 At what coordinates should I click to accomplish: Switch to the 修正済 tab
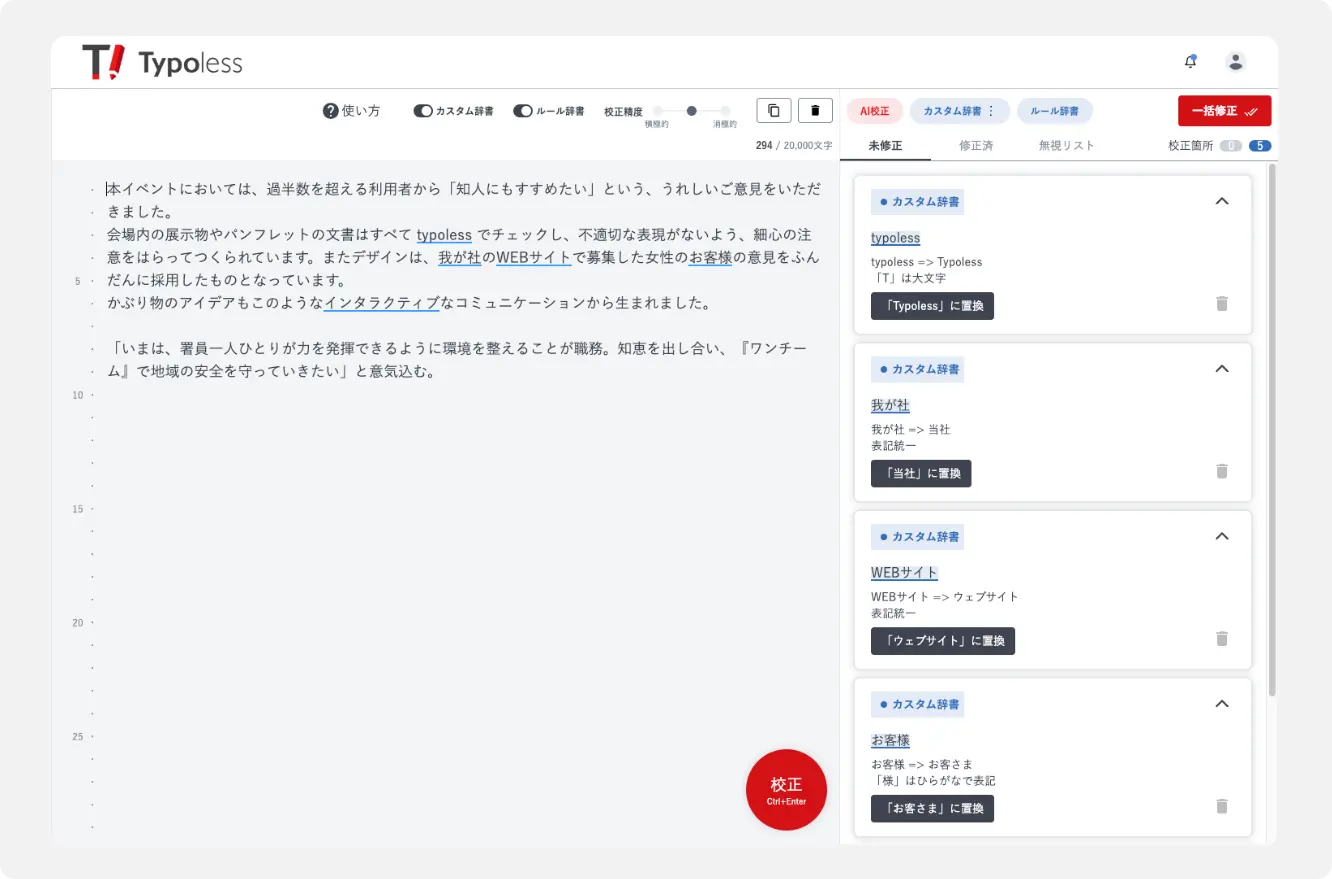click(x=976, y=146)
